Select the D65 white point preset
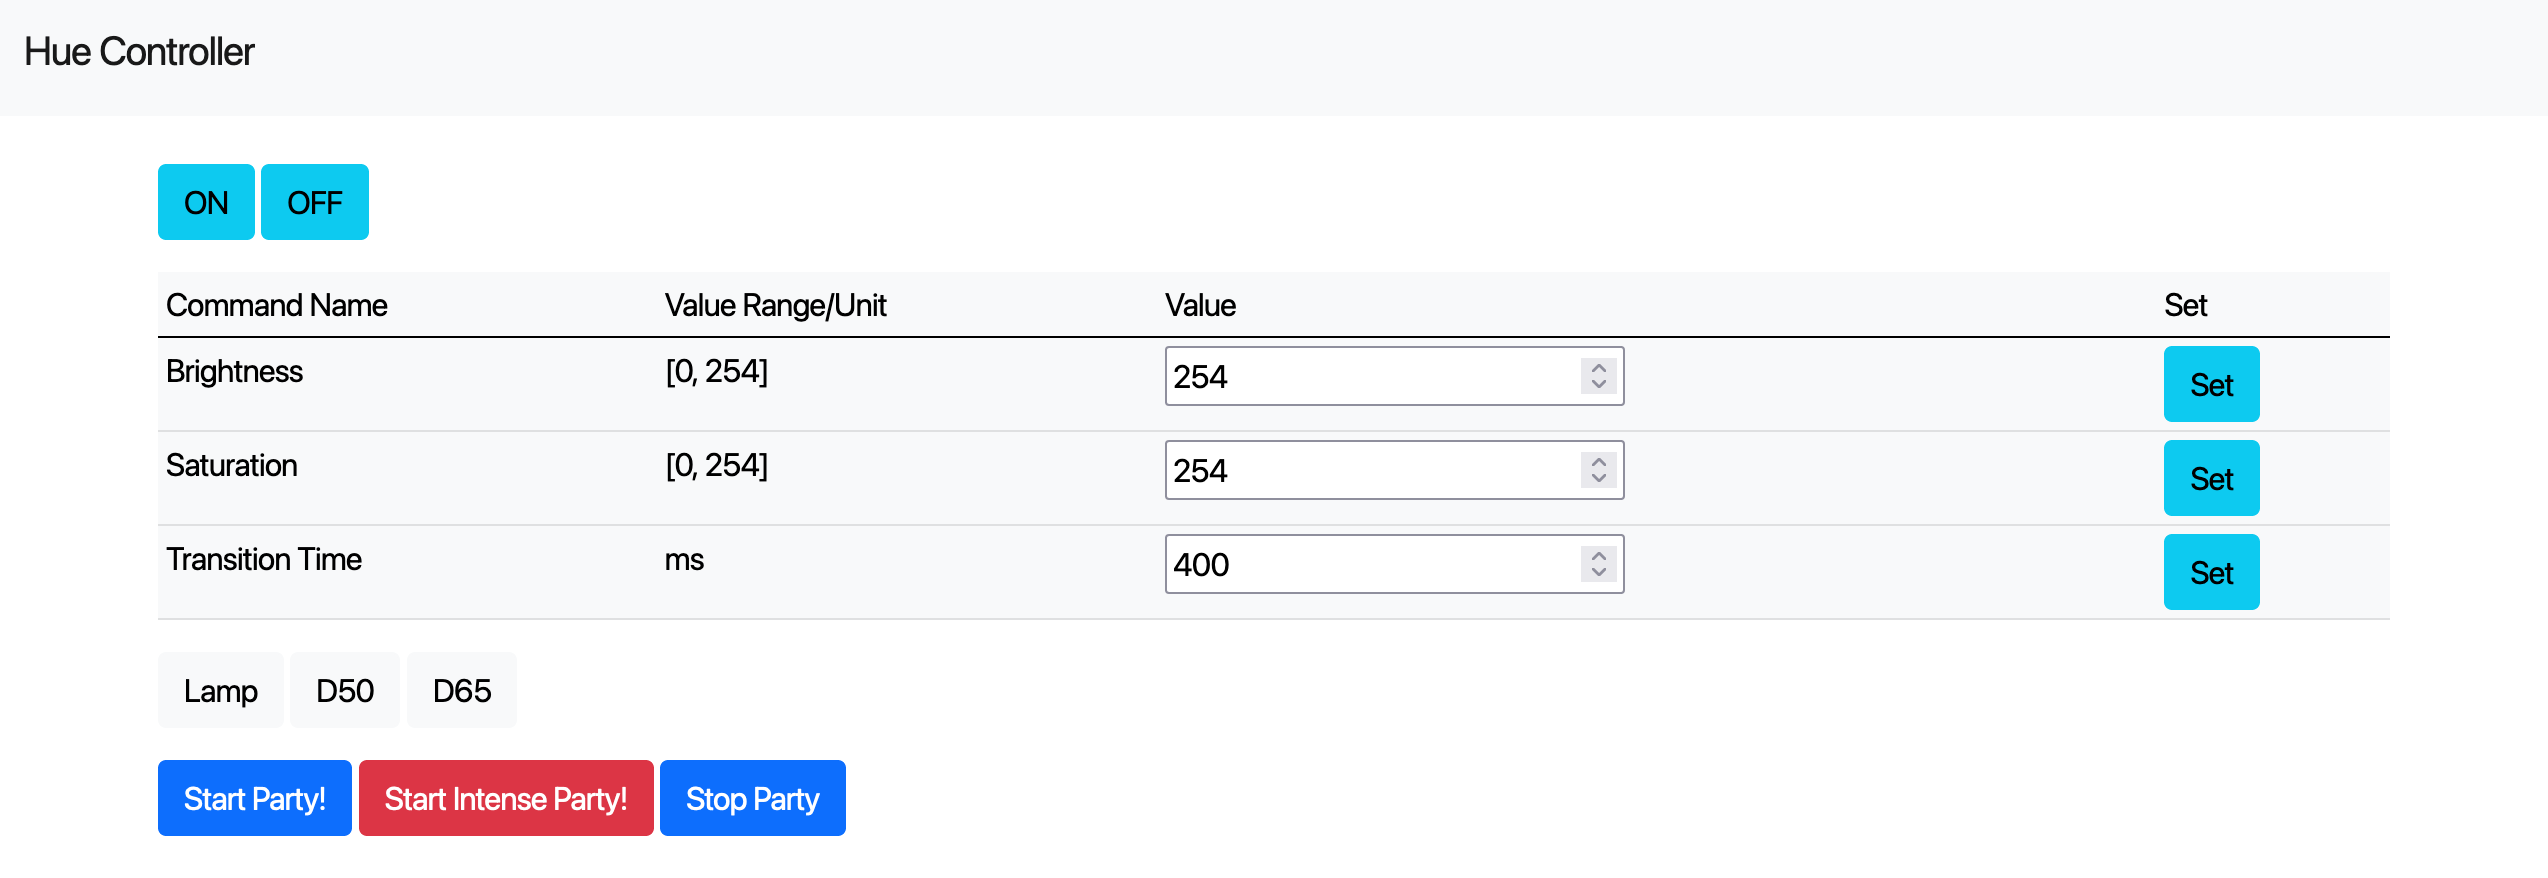 pos(462,690)
